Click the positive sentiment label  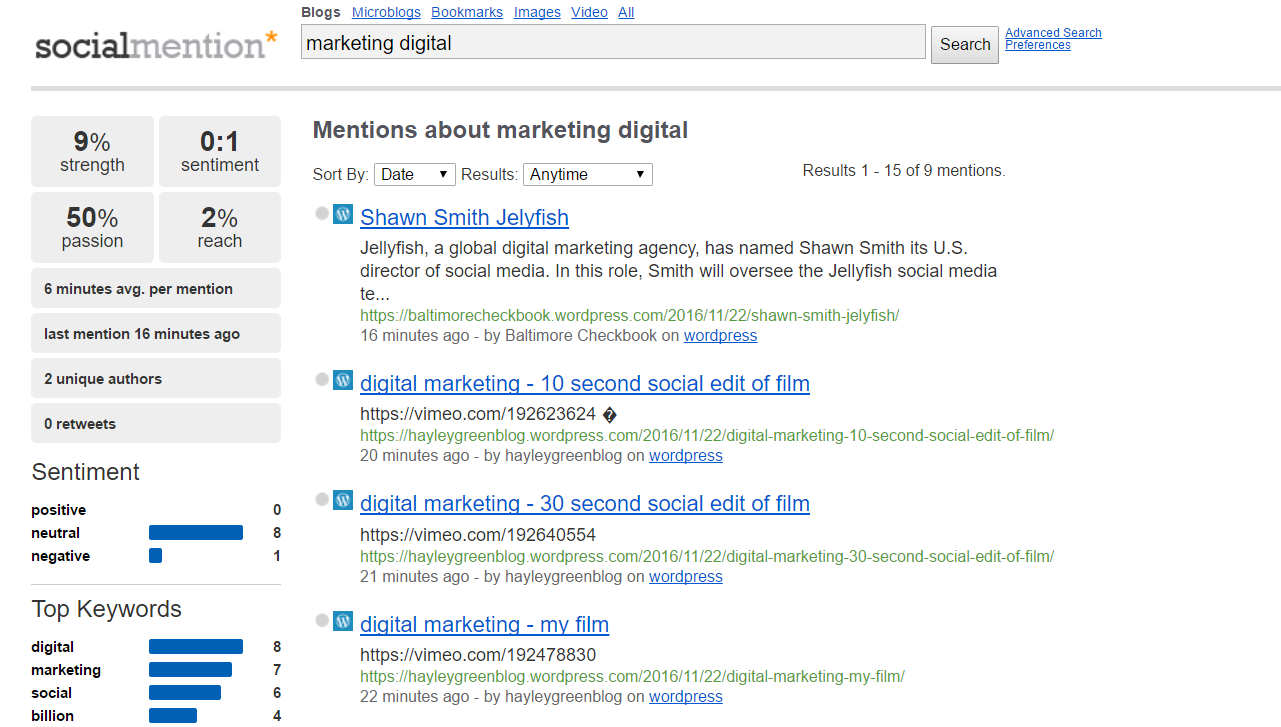coord(58,510)
